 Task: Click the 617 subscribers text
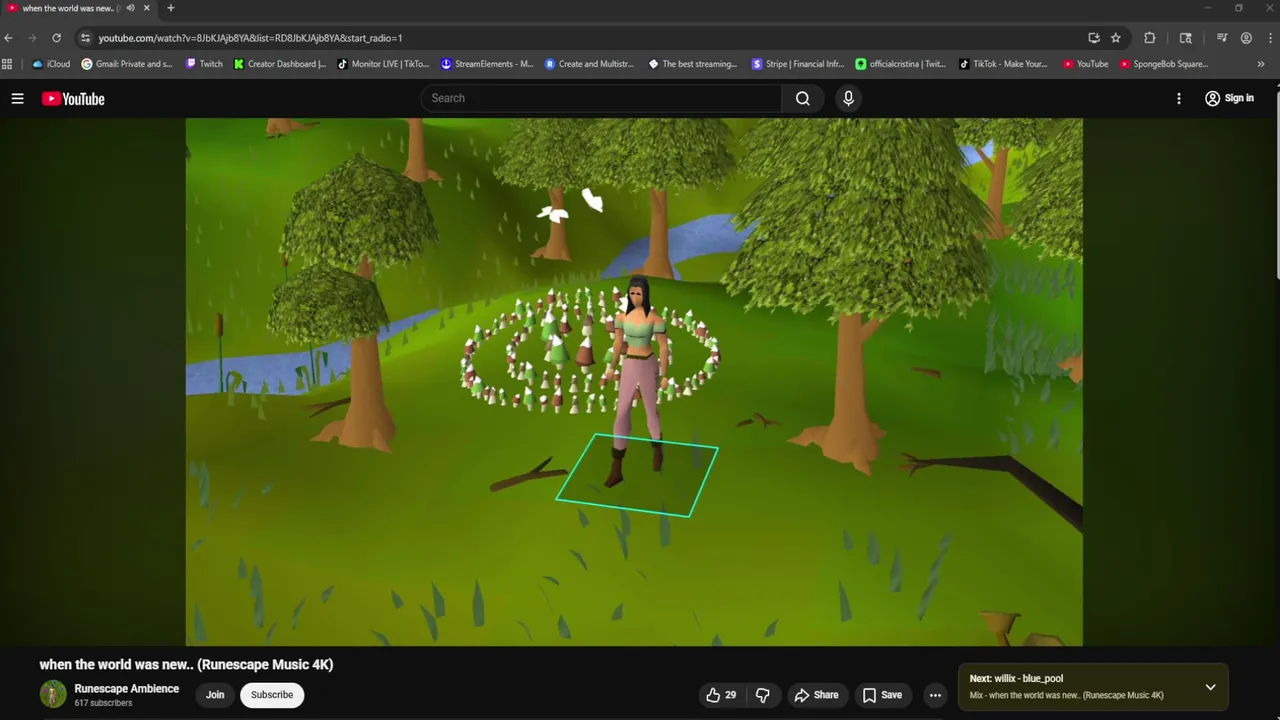[x=103, y=703]
